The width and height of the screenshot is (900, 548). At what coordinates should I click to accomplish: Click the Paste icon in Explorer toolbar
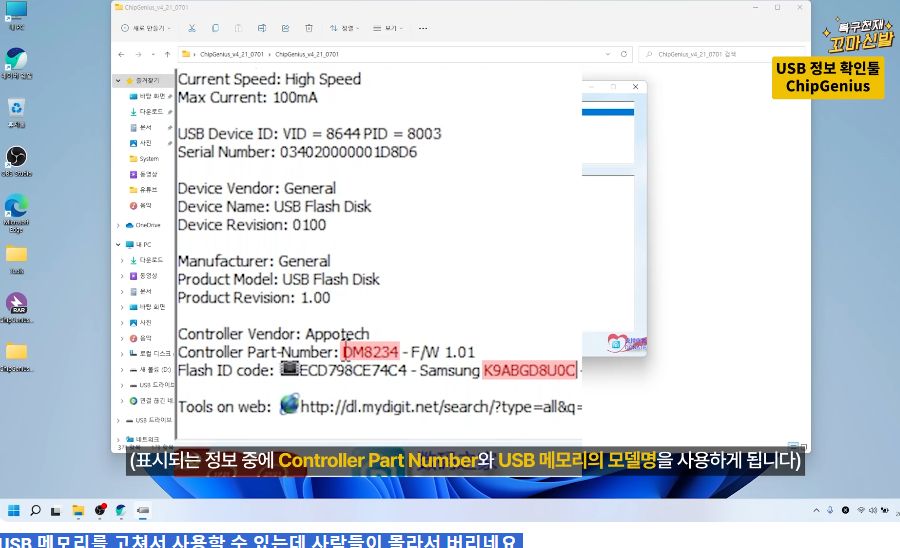point(238,28)
